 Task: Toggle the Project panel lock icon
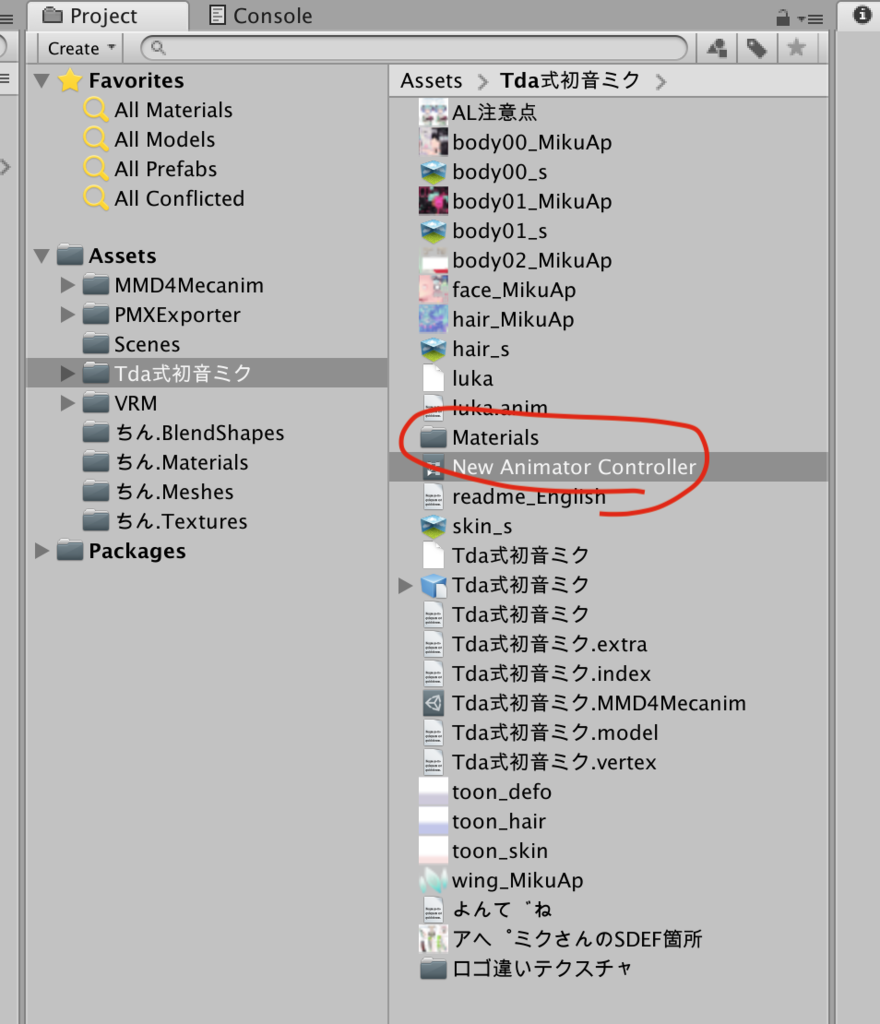click(x=783, y=18)
